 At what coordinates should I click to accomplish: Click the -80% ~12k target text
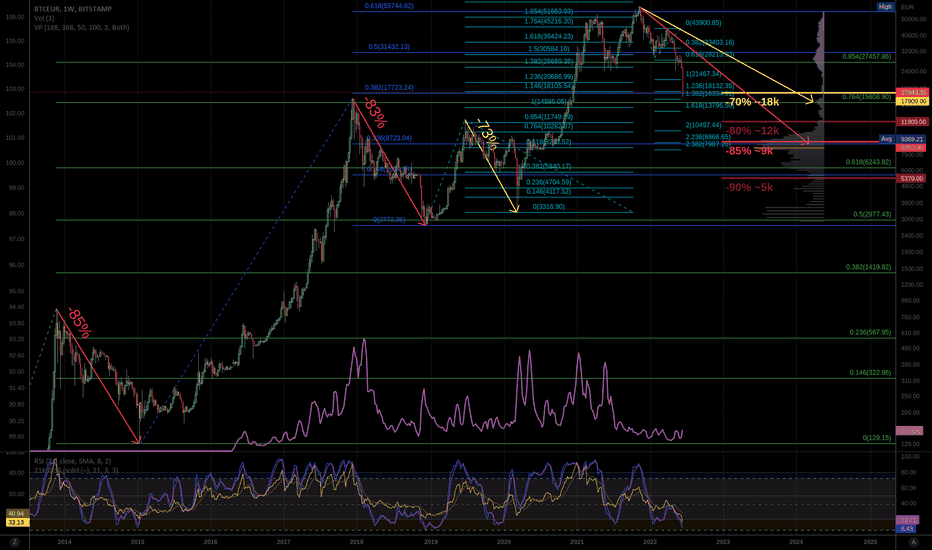click(x=752, y=131)
